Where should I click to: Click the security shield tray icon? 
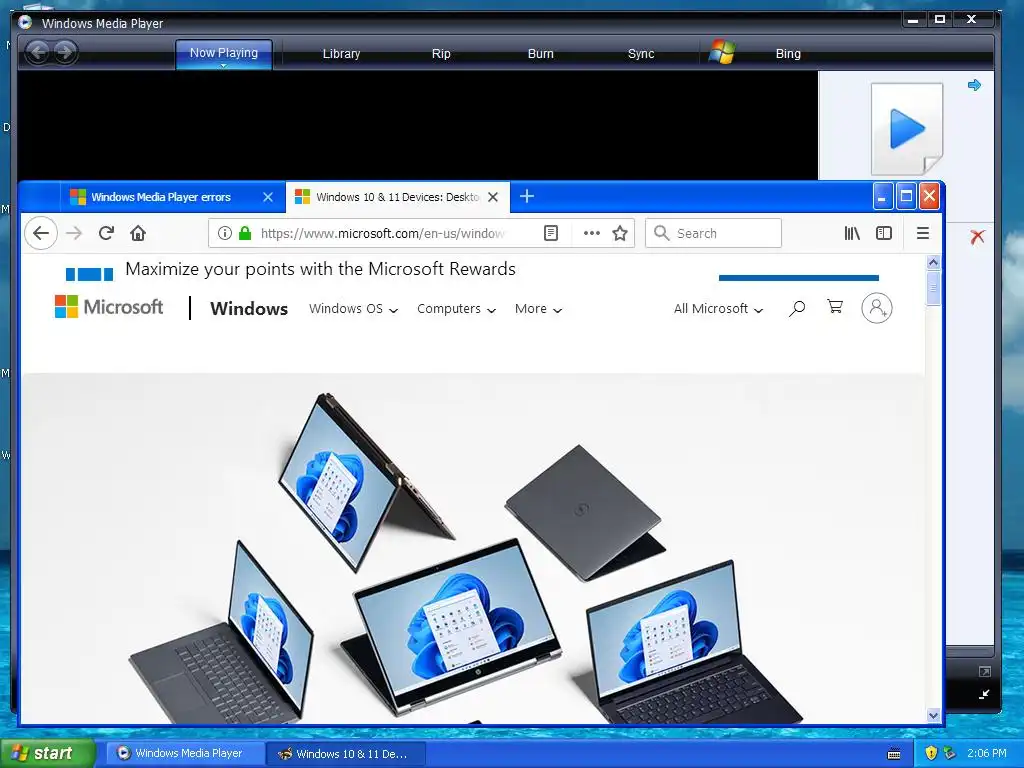(931, 754)
